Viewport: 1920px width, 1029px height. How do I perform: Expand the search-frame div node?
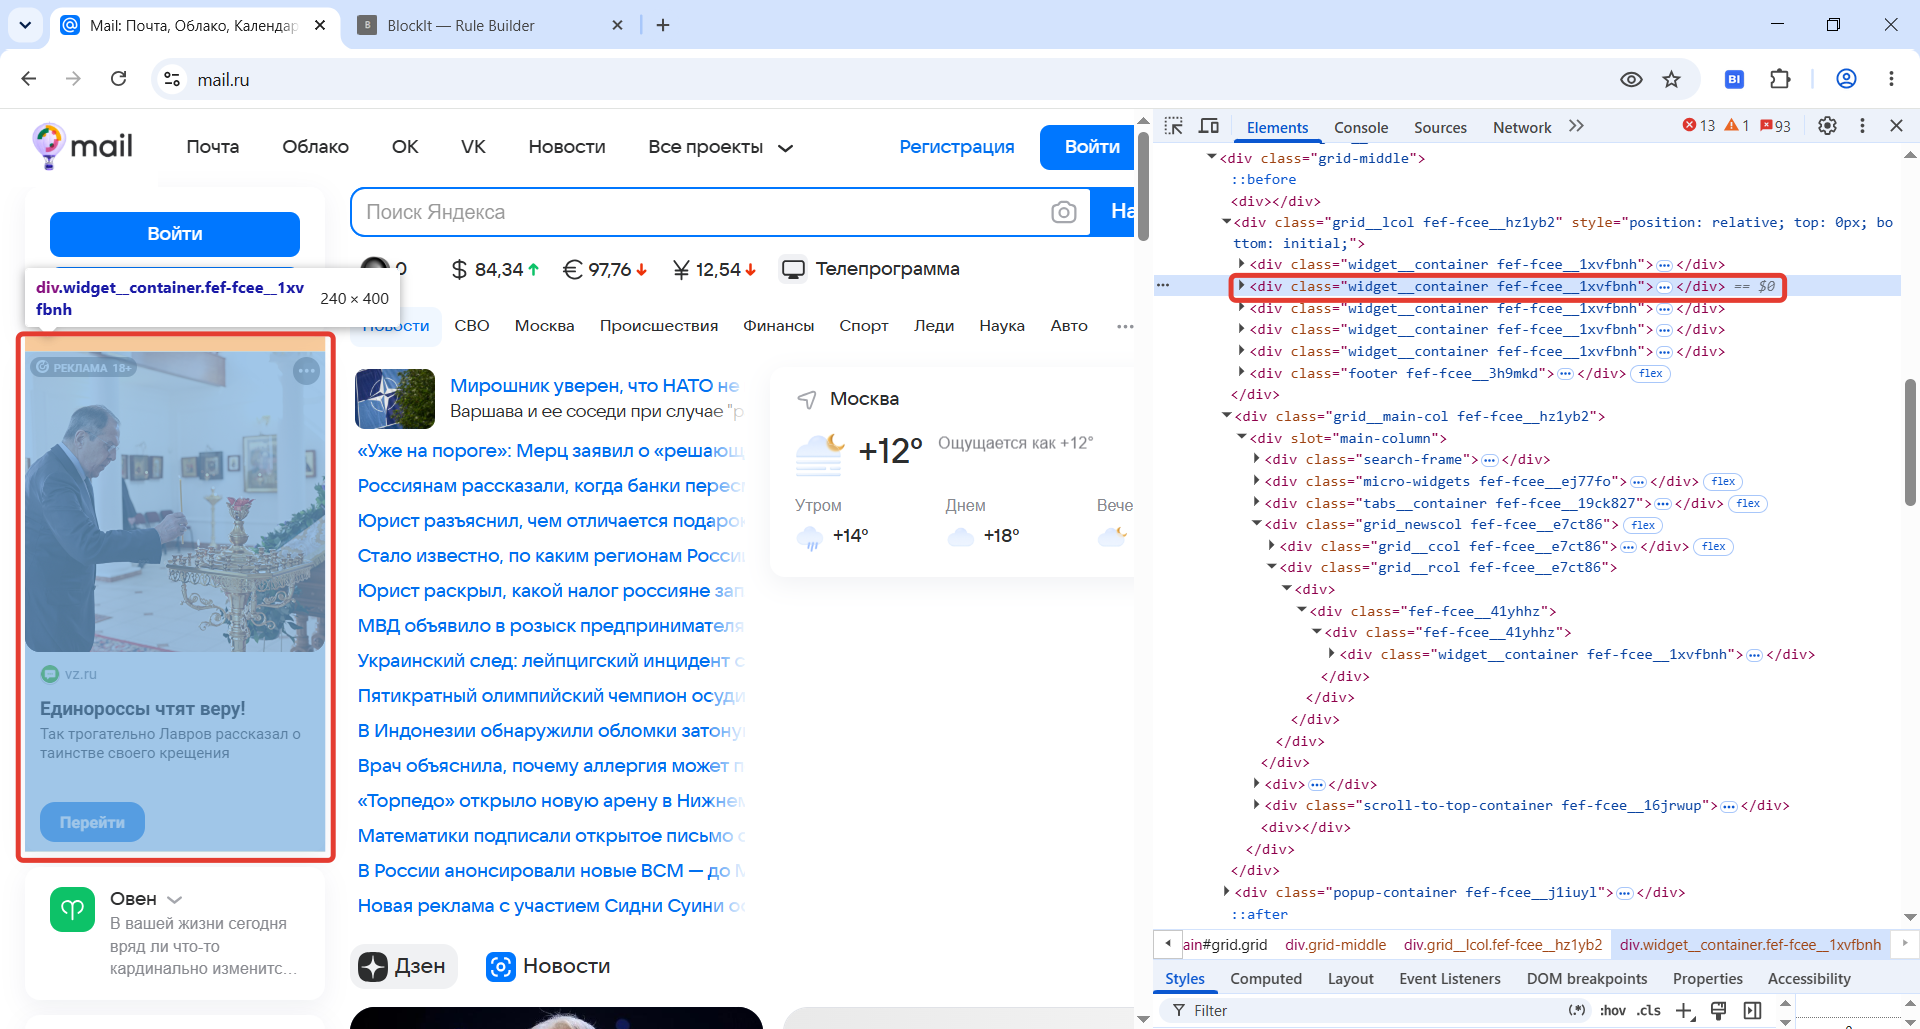point(1257,459)
